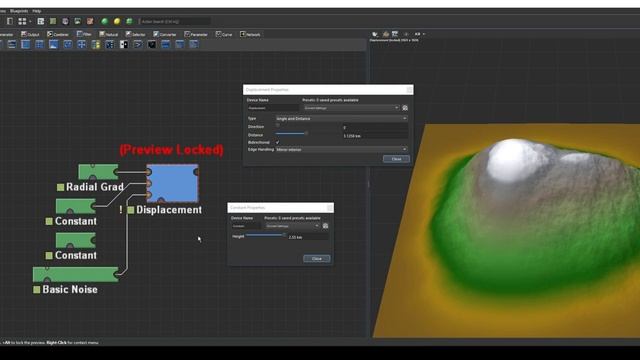Click the third icon in the 3D view toolbar
Screen dimensions: 640x360
(x=395, y=34)
